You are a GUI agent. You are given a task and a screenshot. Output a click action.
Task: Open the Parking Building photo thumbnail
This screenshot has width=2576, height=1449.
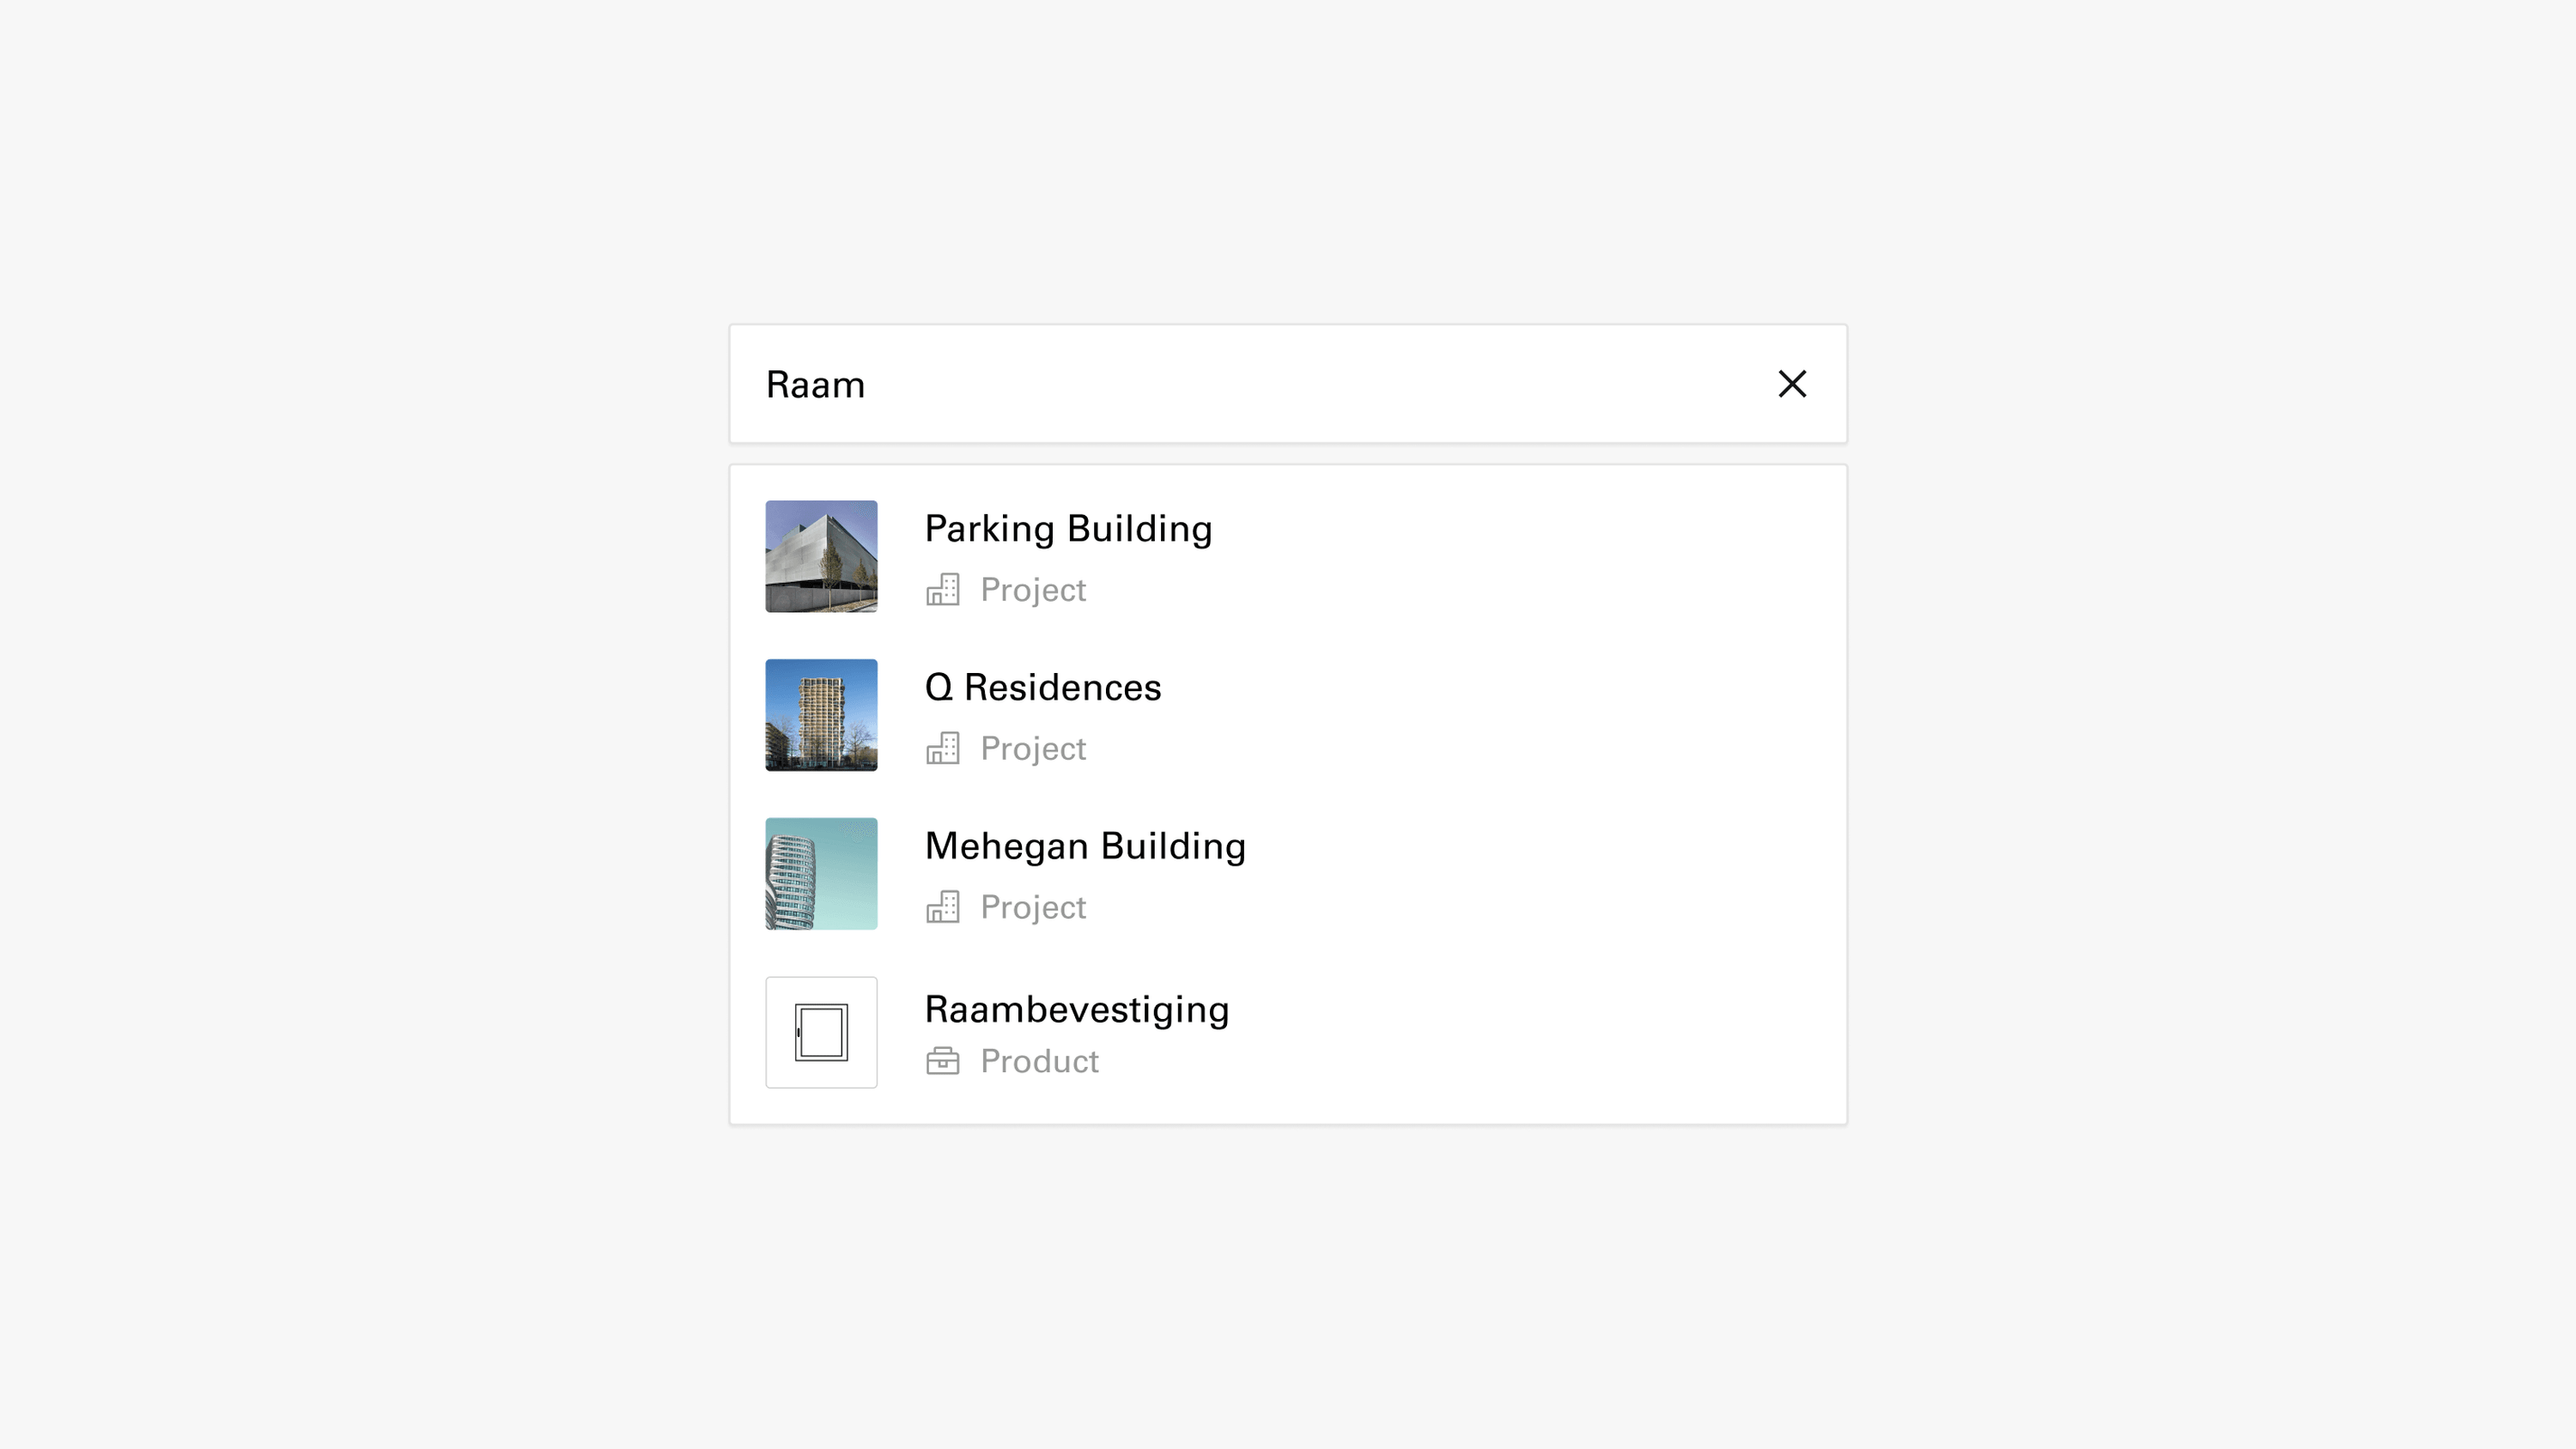pyautogui.click(x=821, y=556)
